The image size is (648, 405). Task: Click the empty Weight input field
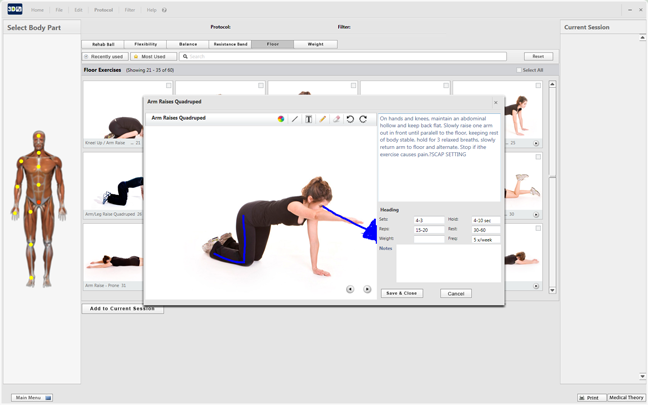[x=429, y=239]
